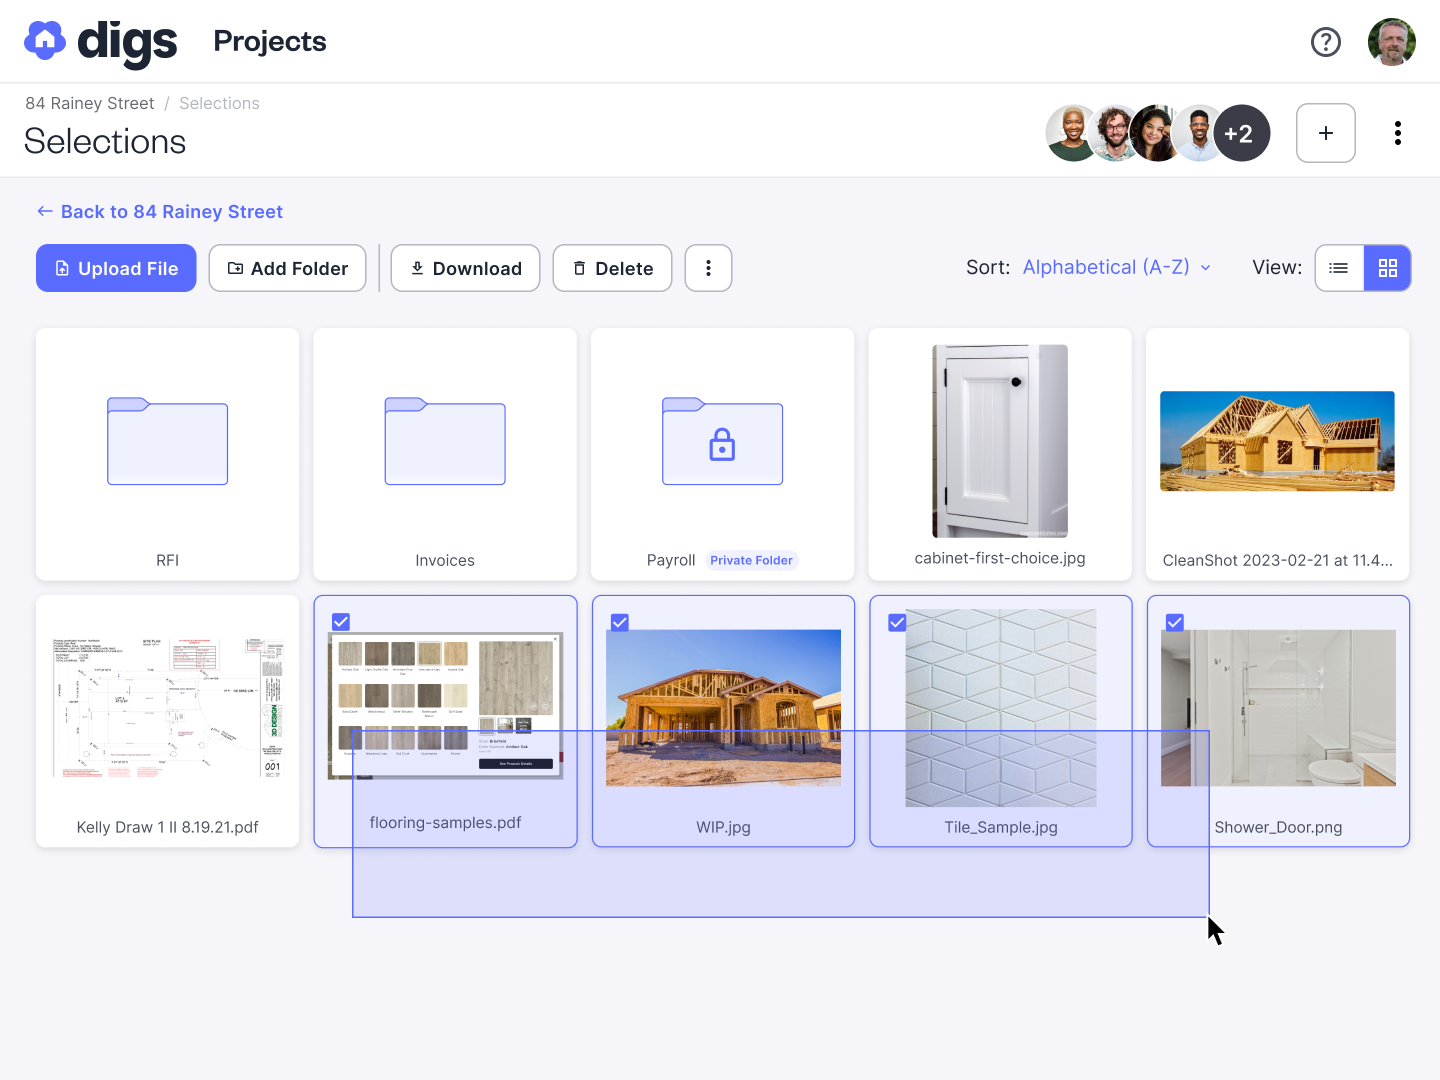The width and height of the screenshot is (1440, 1080).
Task: Open page options kebab menu in header
Action: [x=1397, y=133]
